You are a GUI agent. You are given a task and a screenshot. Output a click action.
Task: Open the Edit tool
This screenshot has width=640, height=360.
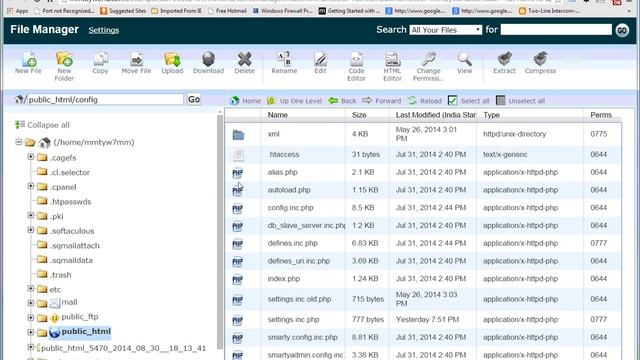320,62
